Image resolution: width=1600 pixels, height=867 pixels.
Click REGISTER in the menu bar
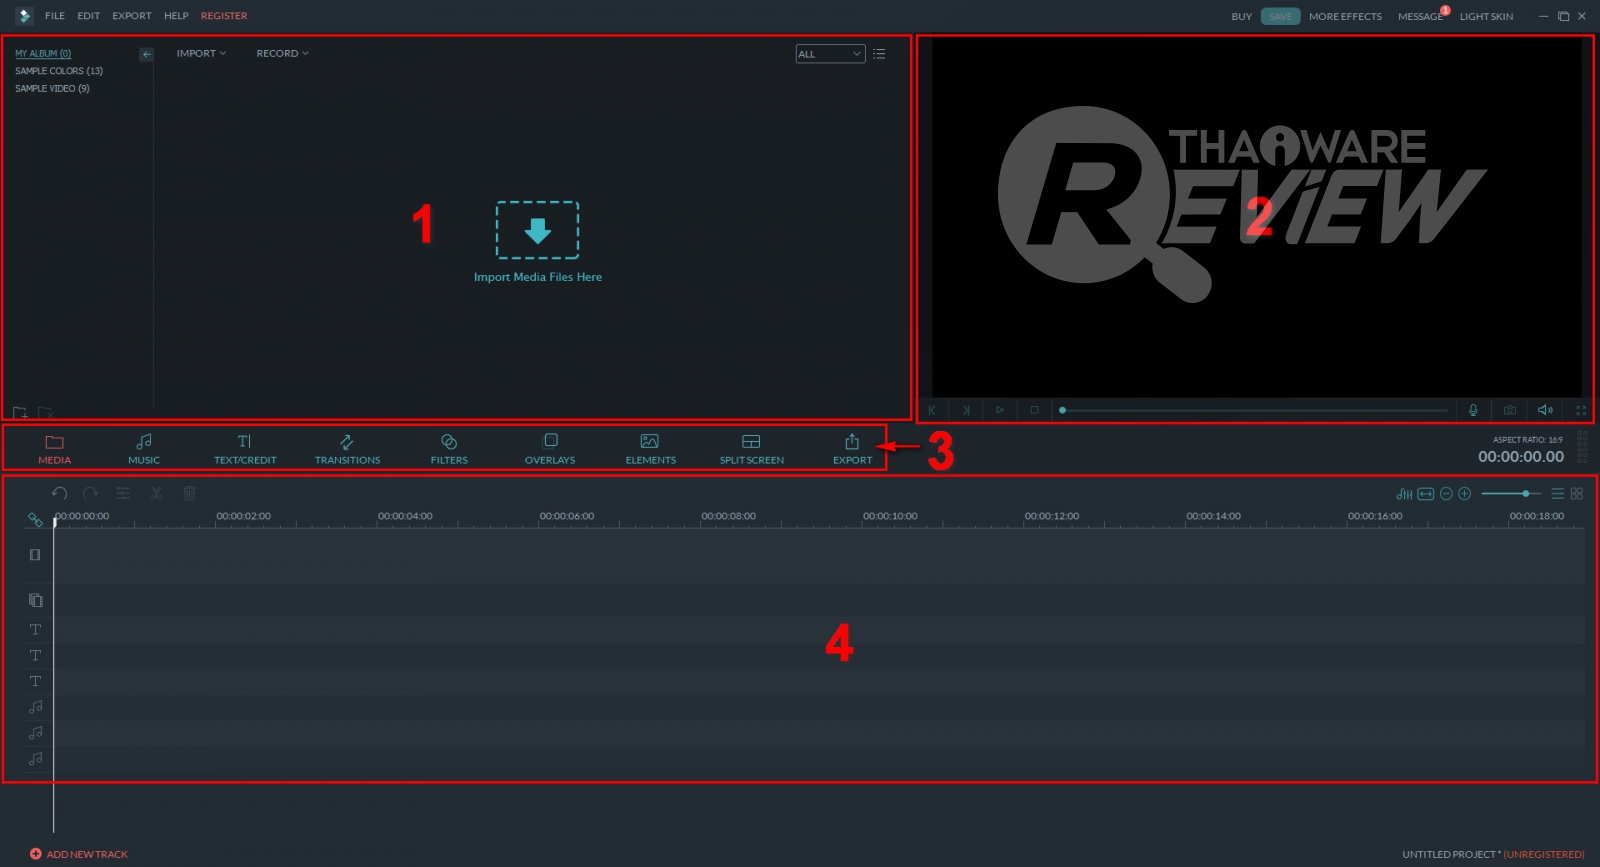point(224,16)
